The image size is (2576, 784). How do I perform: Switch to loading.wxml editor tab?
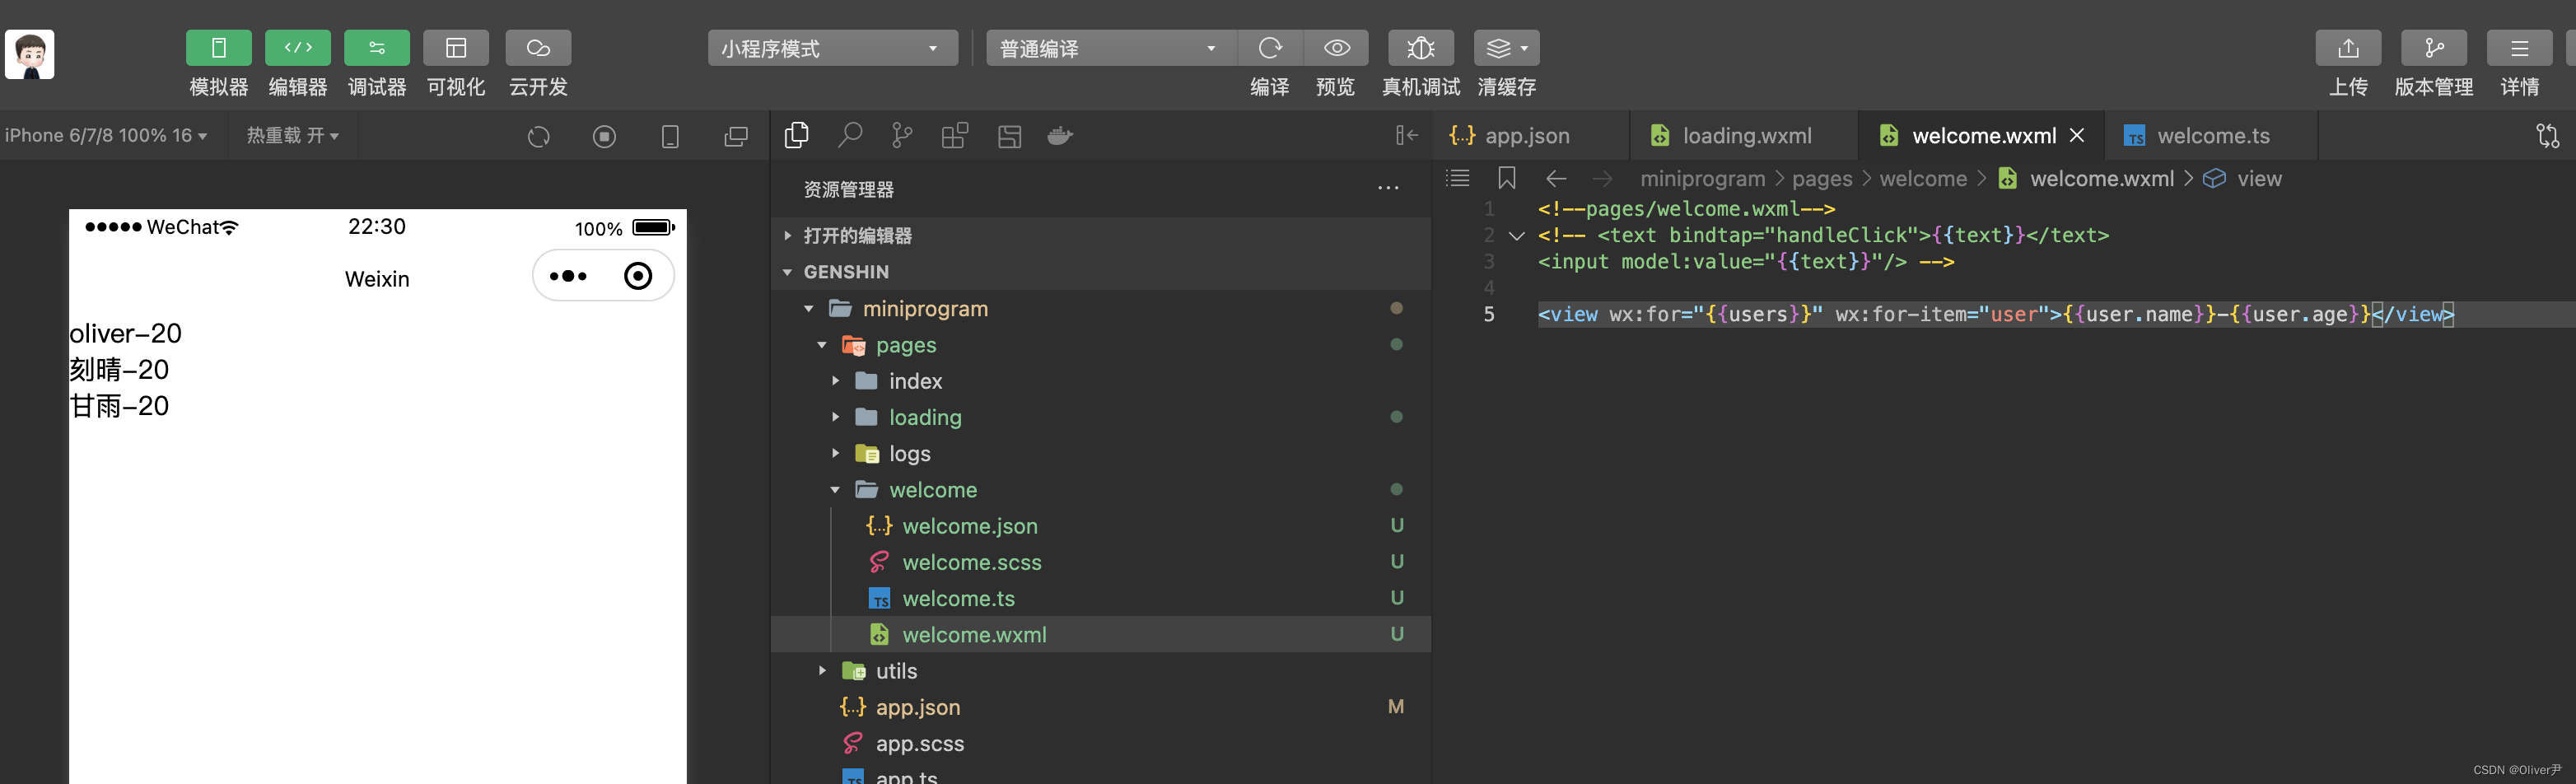tap(1744, 135)
